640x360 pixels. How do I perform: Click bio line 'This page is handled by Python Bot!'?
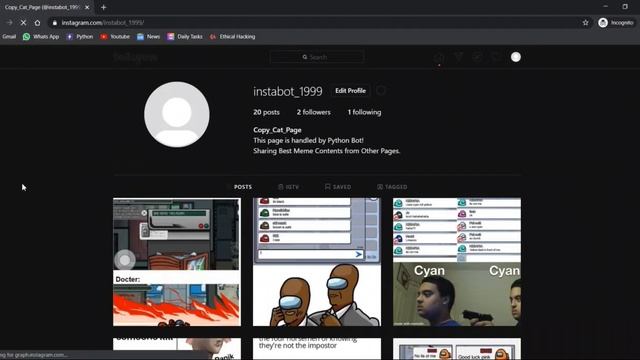(308, 140)
